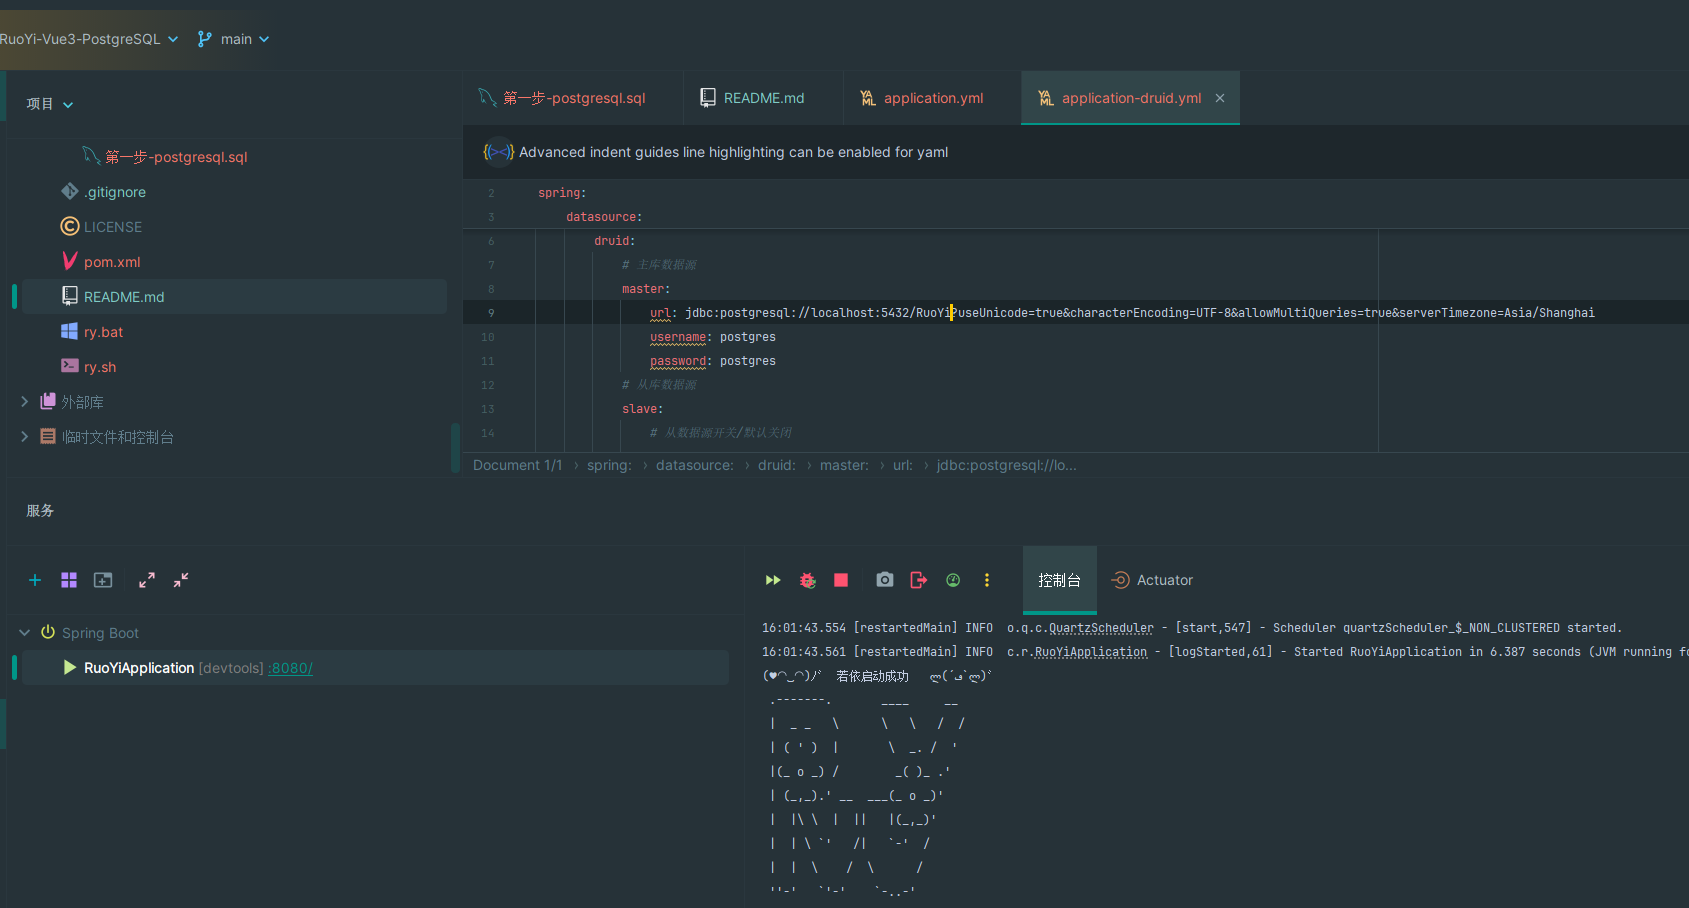Expand the 临时文件和控制台 node
Image resolution: width=1689 pixels, height=908 pixels.
tap(25, 437)
